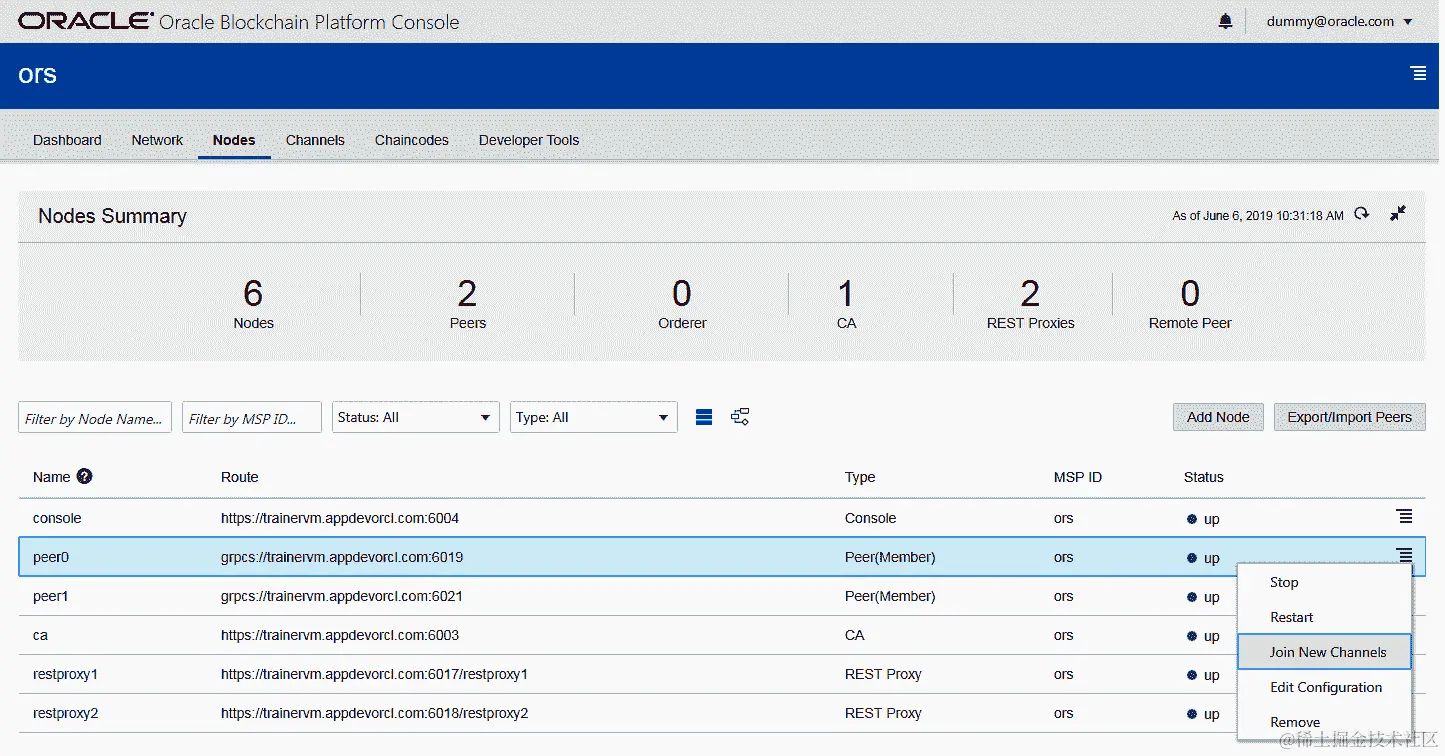Open the action menu for console row
The height and width of the screenshot is (756, 1445).
click(1404, 516)
